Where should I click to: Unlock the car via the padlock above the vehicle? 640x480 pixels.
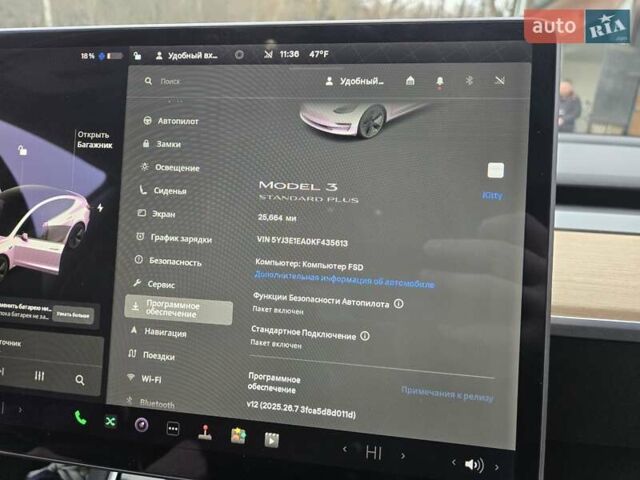[22, 150]
